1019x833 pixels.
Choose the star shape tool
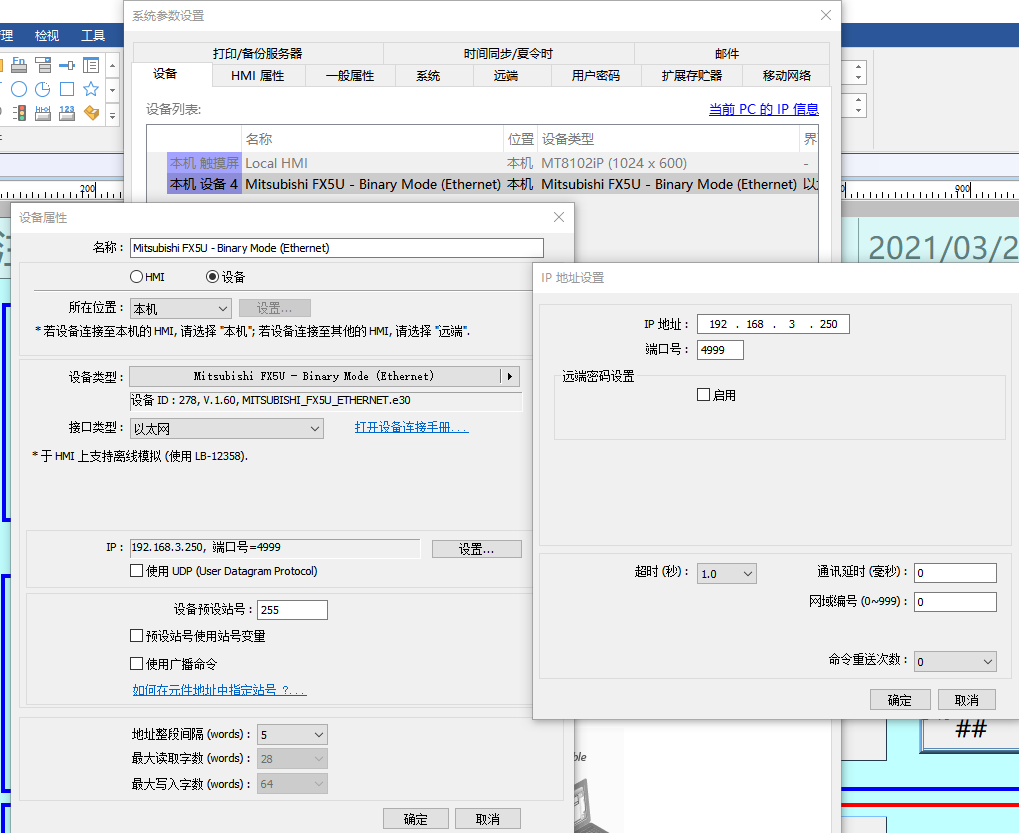coord(91,89)
